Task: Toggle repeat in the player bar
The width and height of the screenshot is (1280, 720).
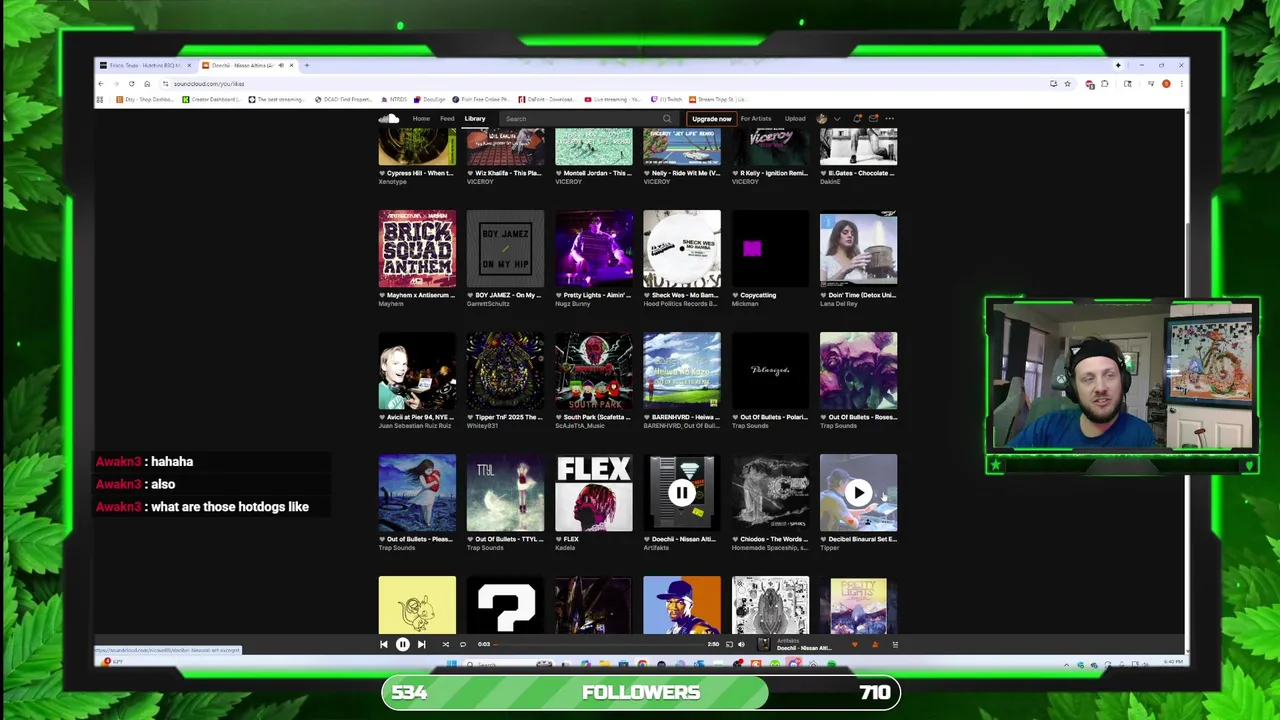Action: pos(463,644)
